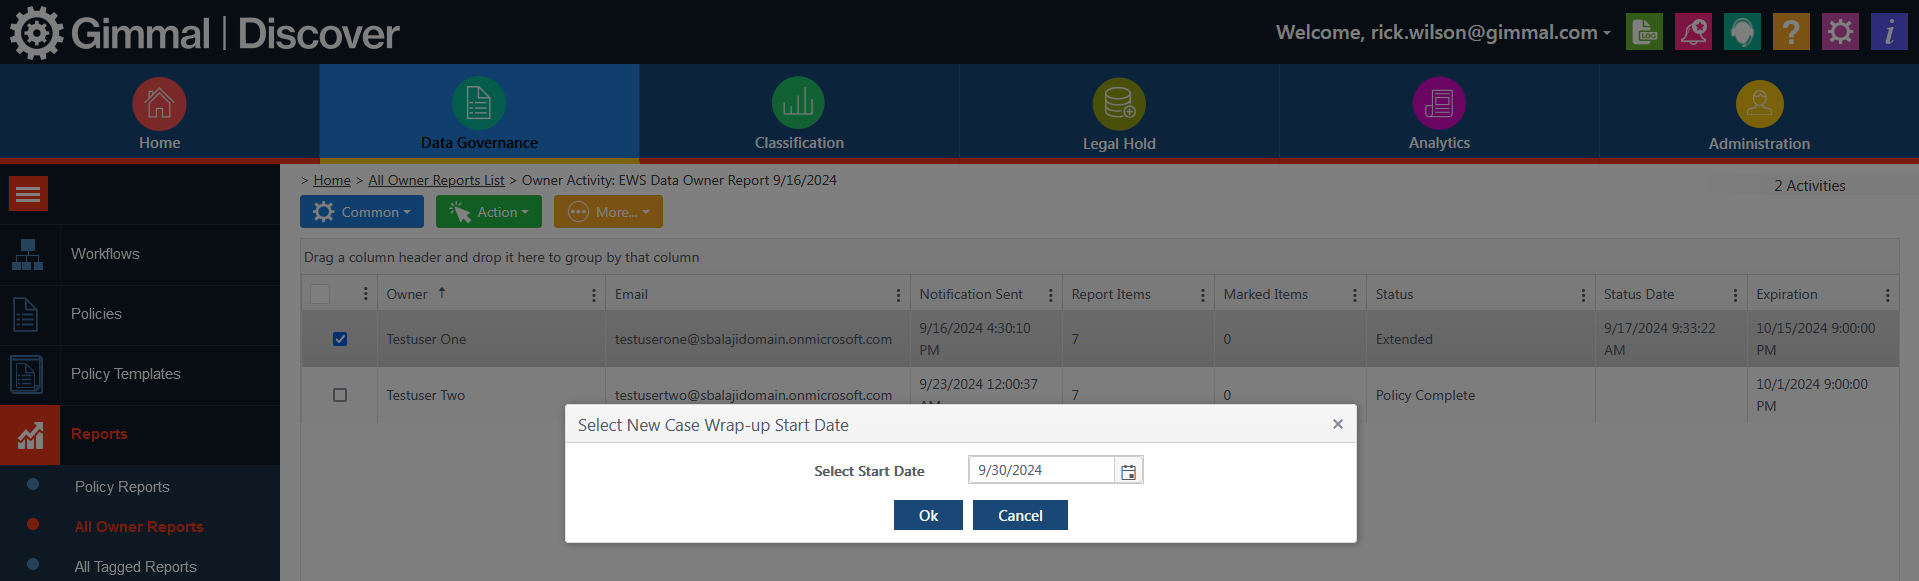Expand the Common dropdown button
The image size is (1919, 581).
pos(362,212)
